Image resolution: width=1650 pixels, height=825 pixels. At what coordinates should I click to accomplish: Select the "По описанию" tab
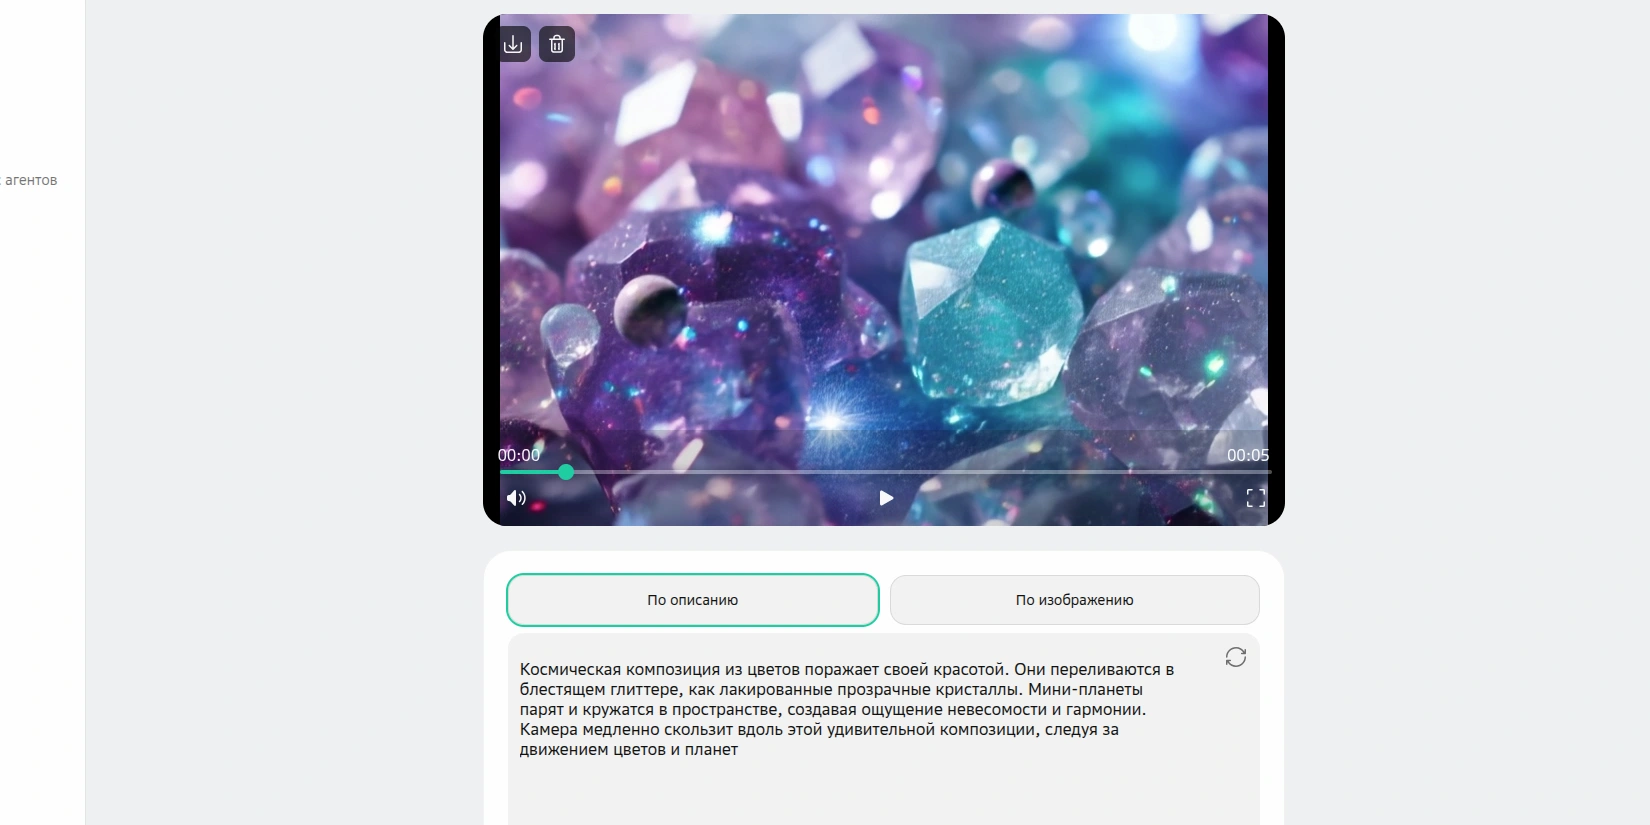tap(693, 600)
